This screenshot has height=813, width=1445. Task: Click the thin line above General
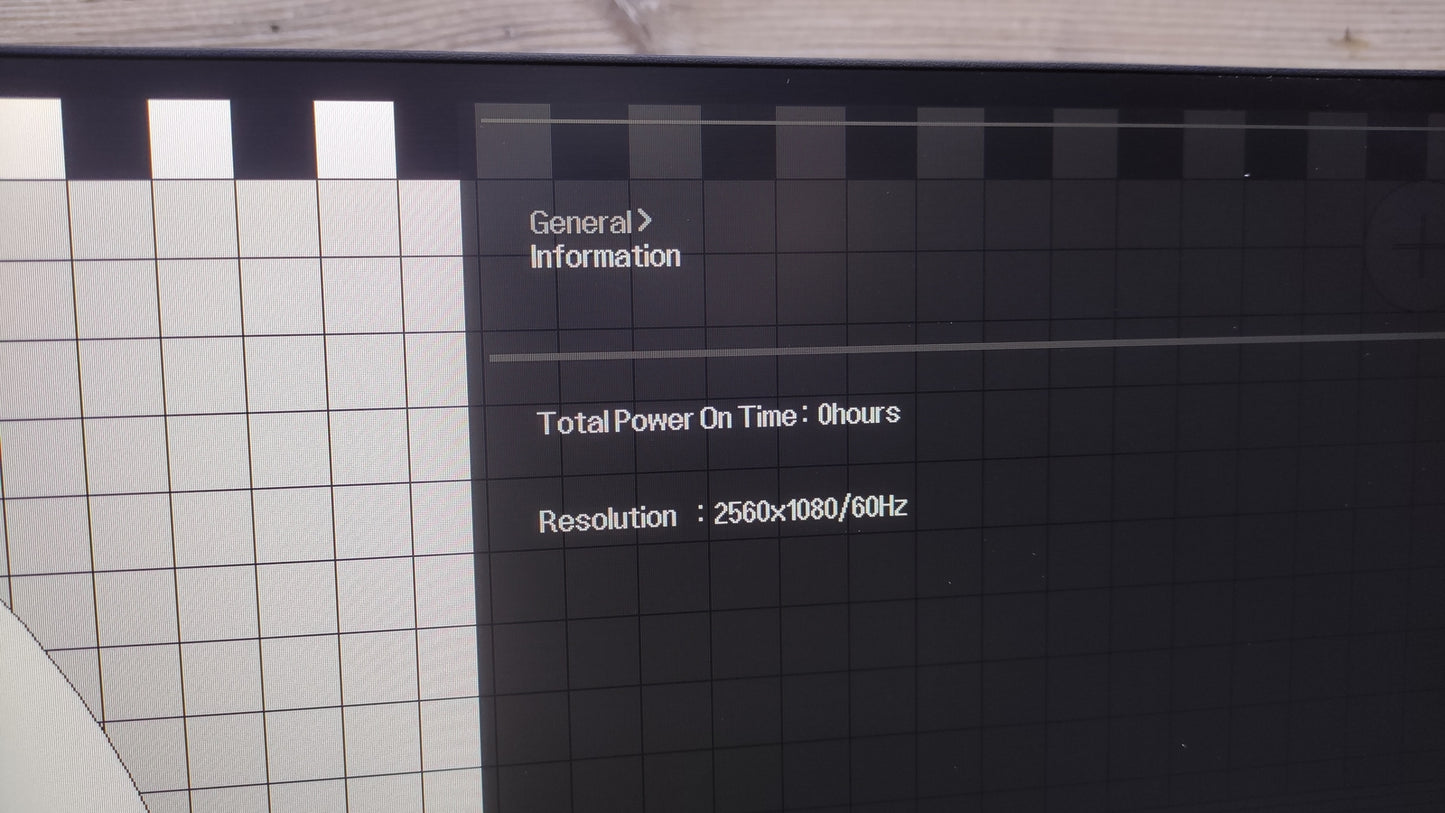pyautogui.click(x=960, y=125)
